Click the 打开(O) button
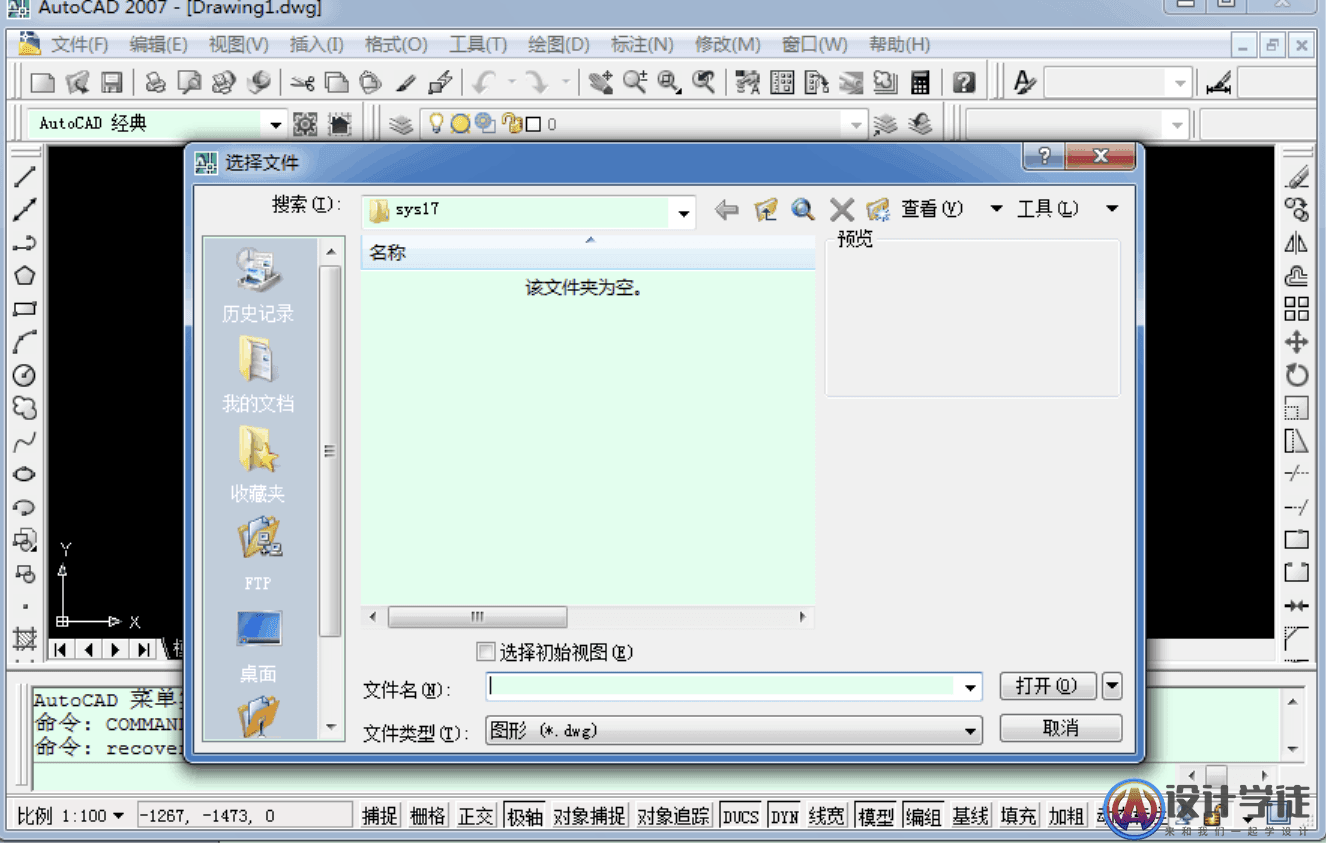Screen dimensions: 1326x844 (1048, 686)
